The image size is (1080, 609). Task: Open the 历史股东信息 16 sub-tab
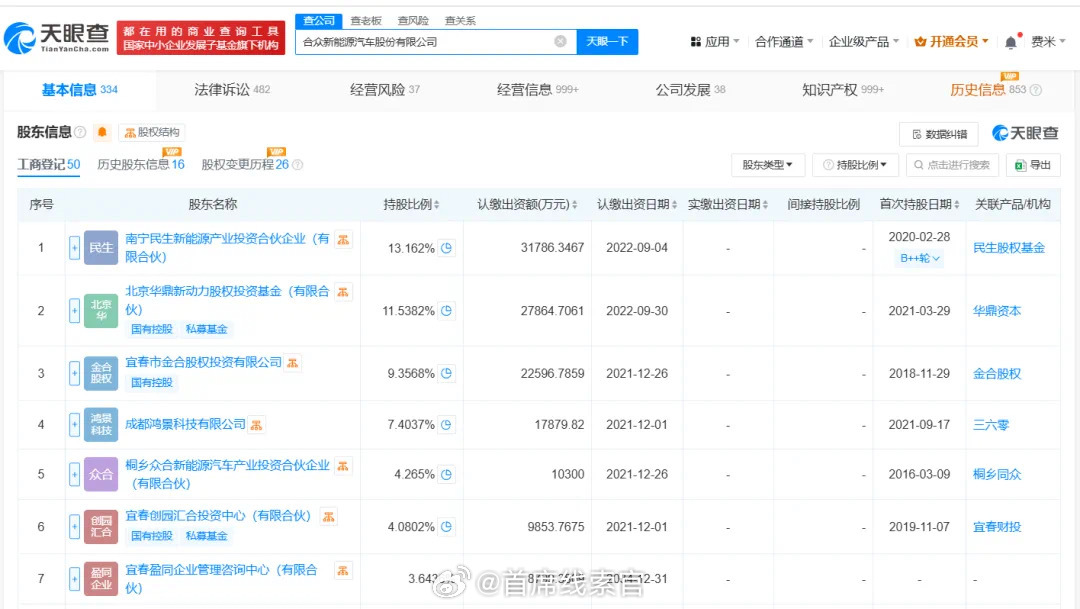pyautogui.click(x=141, y=165)
